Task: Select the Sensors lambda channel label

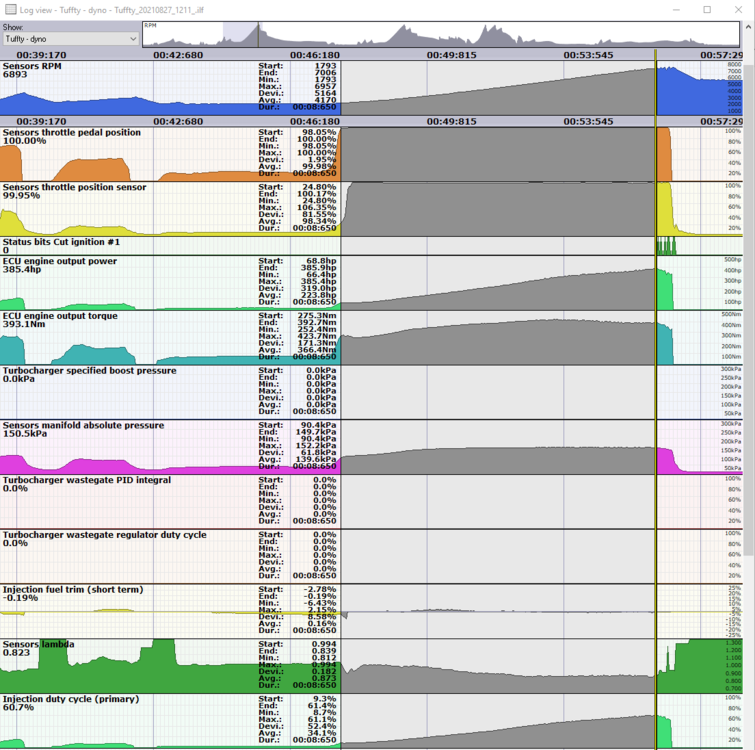Action: pyautogui.click(x=39, y=645)
